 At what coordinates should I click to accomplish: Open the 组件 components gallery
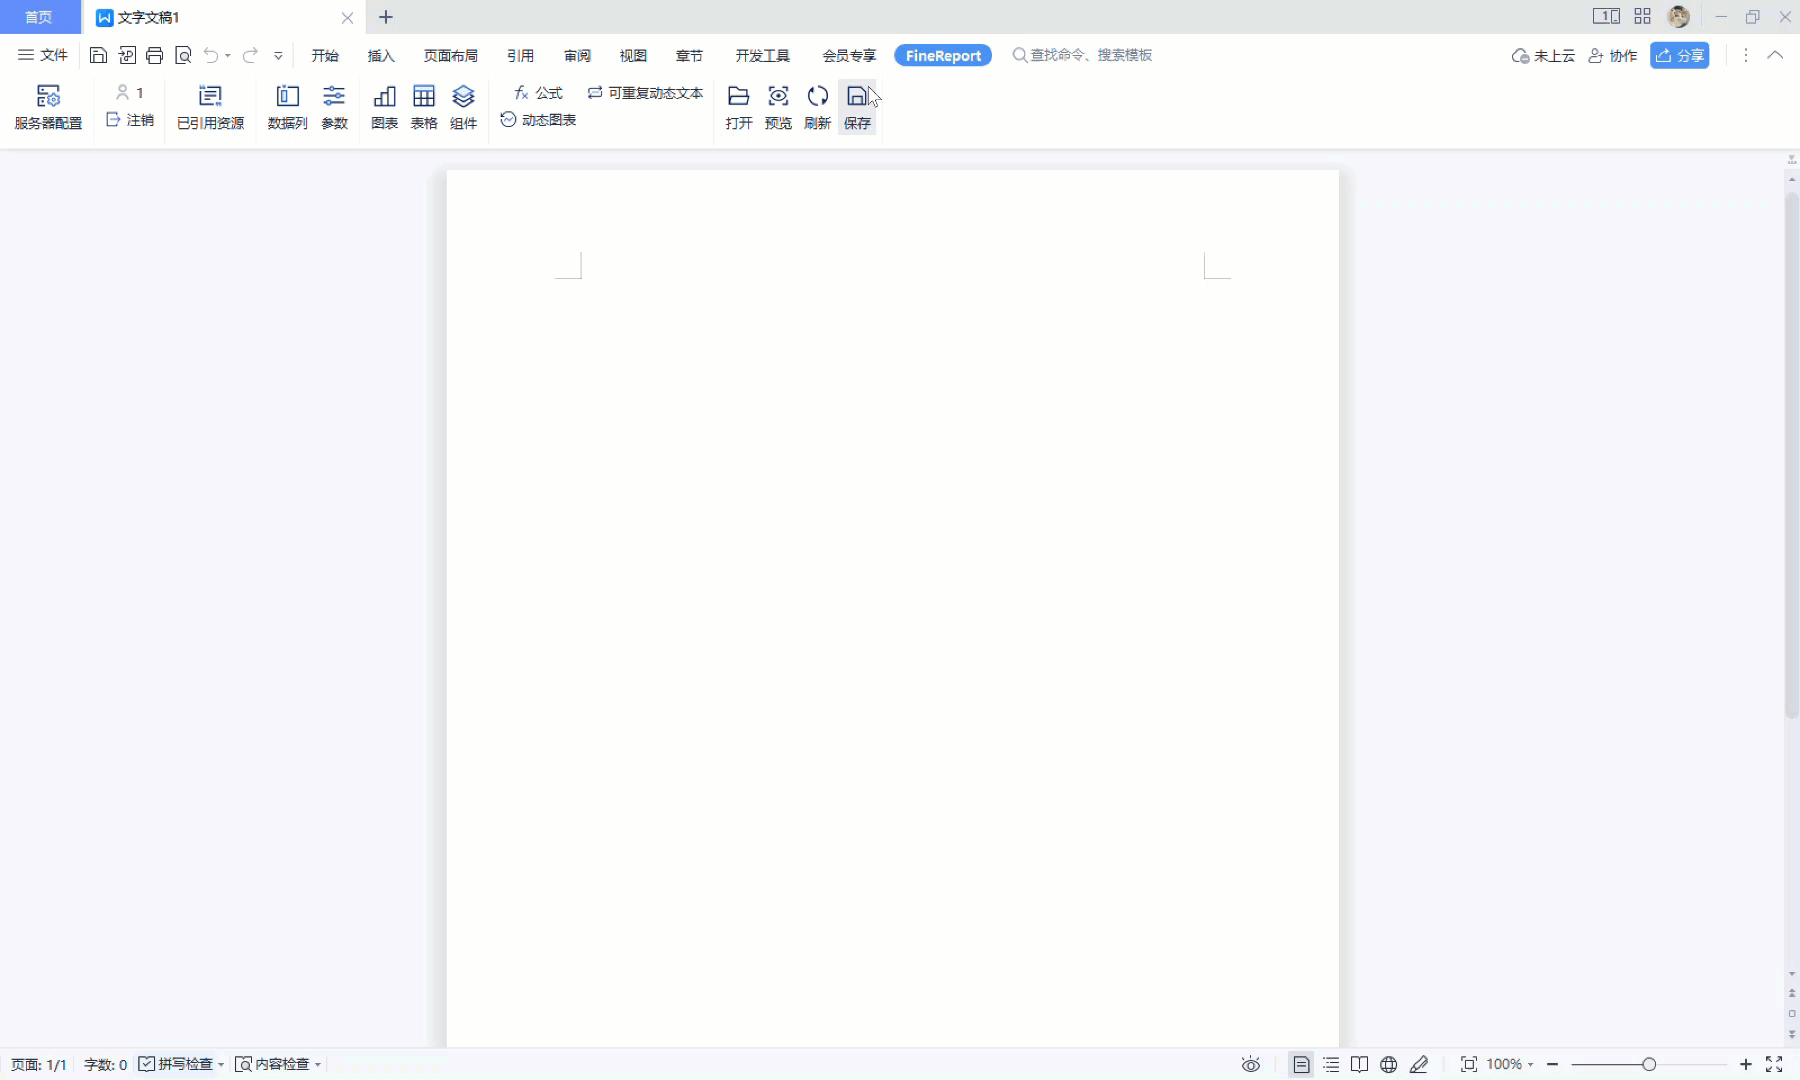click(x=464, y=106)
